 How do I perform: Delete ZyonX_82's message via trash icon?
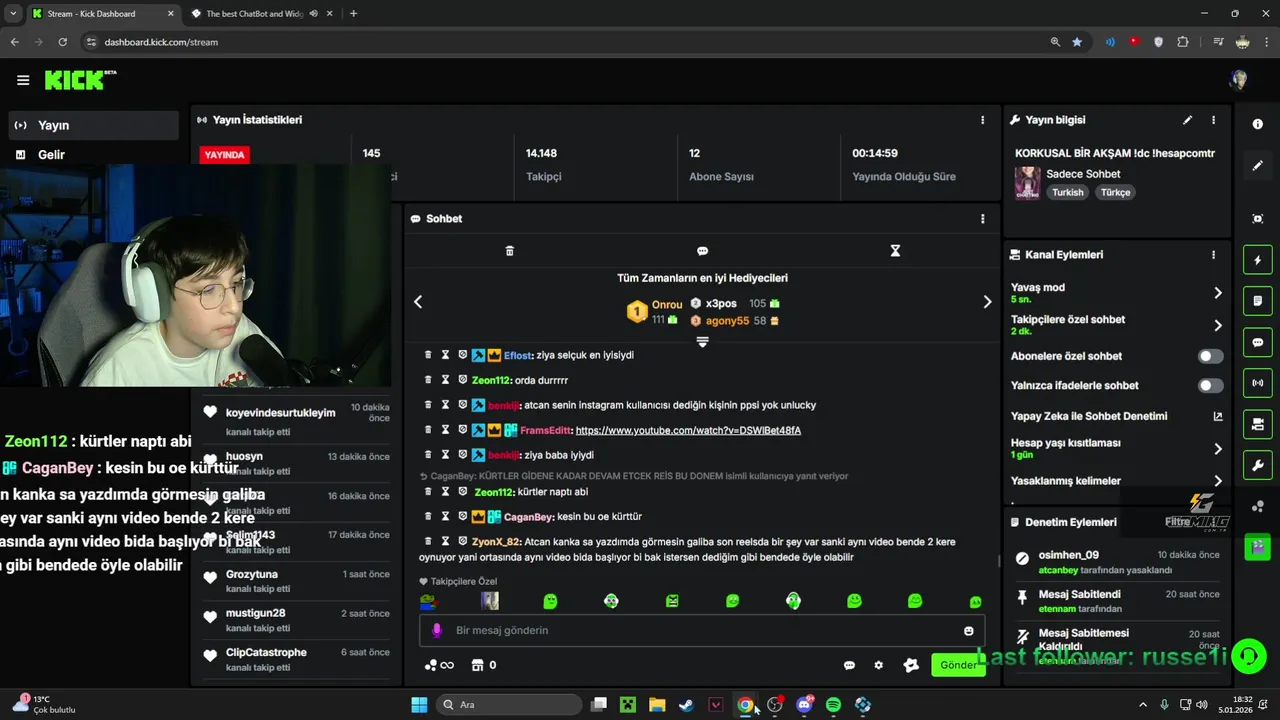pyautogui.click(x=428, y=541)
